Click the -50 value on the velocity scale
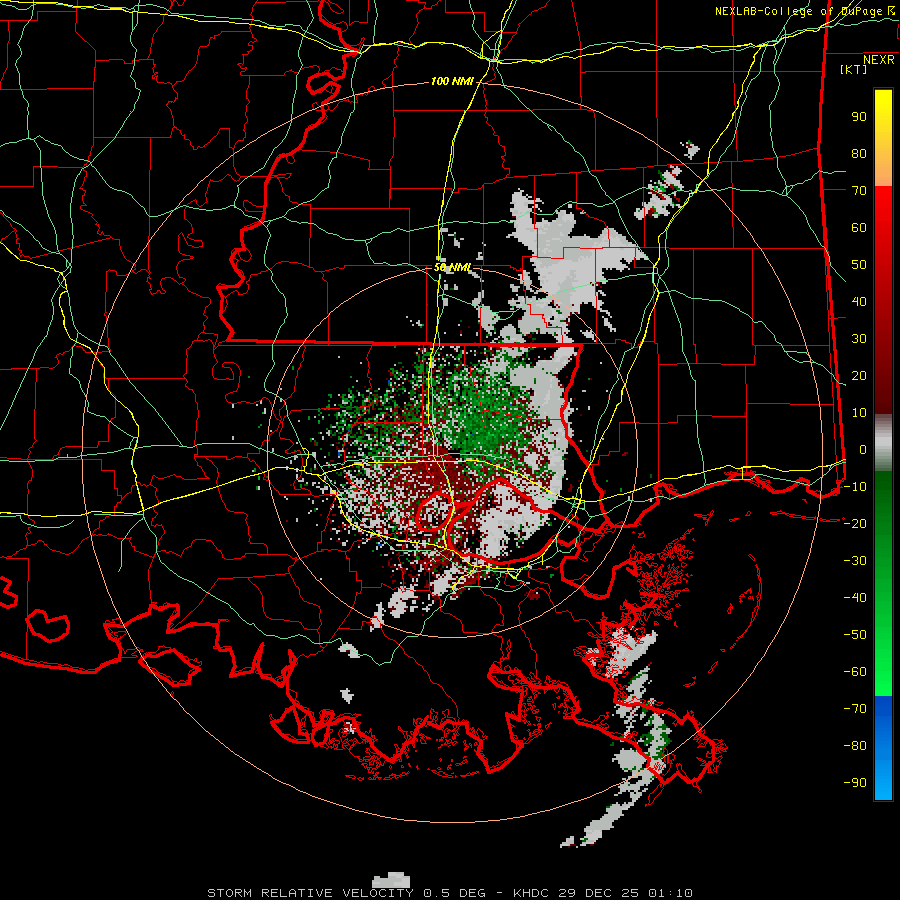 click(855, 635)
